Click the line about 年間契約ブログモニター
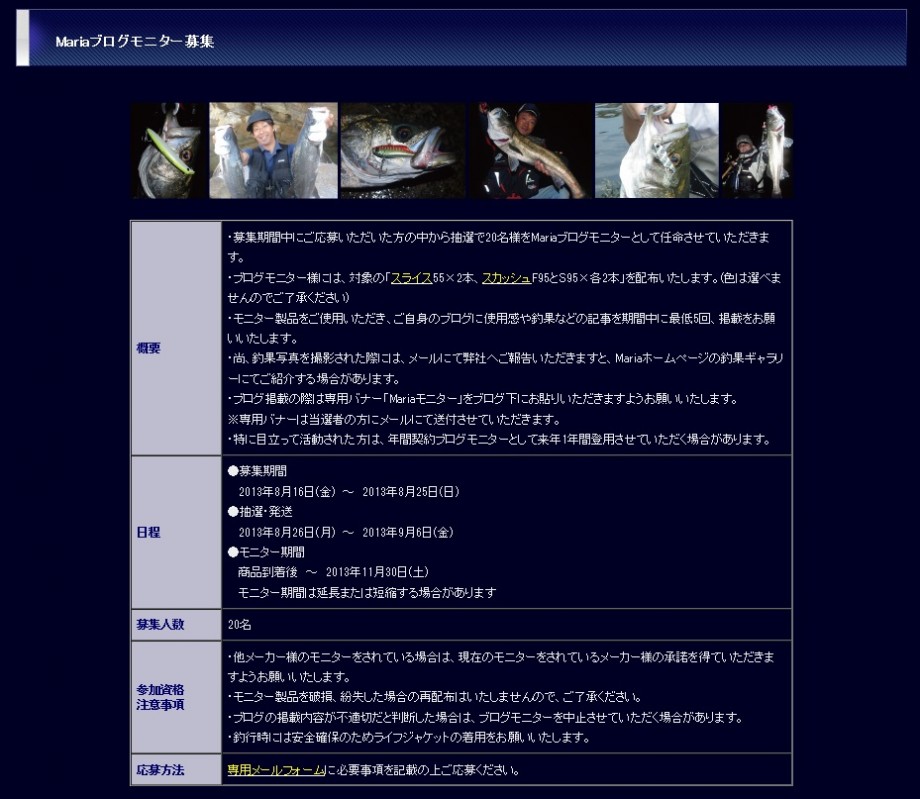Screen dimensions: 920x799 (x=500, y=439)
